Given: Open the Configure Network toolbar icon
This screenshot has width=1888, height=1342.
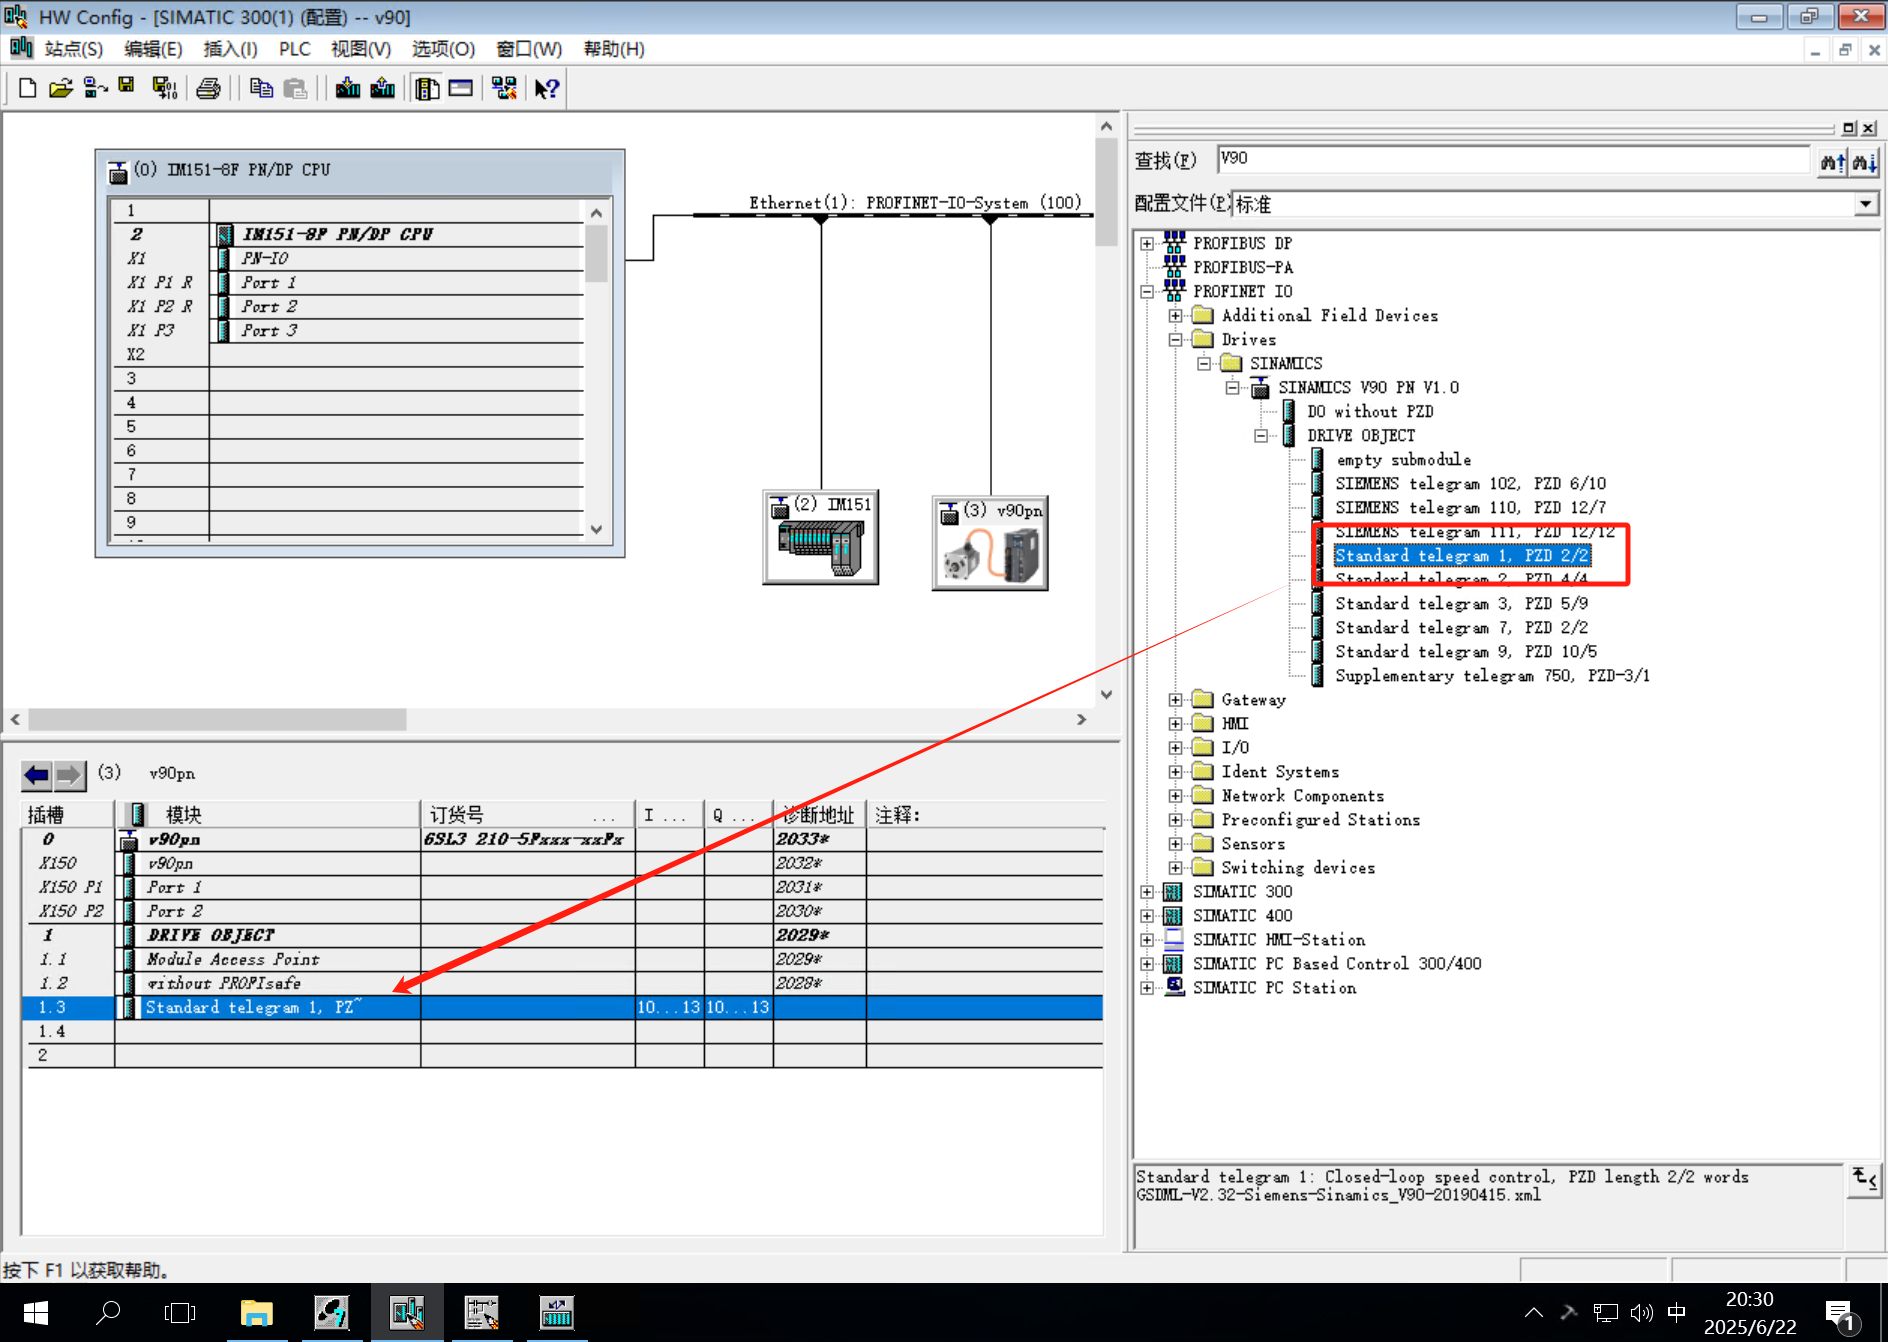Looking at the screenshot, I should (504, 88).
